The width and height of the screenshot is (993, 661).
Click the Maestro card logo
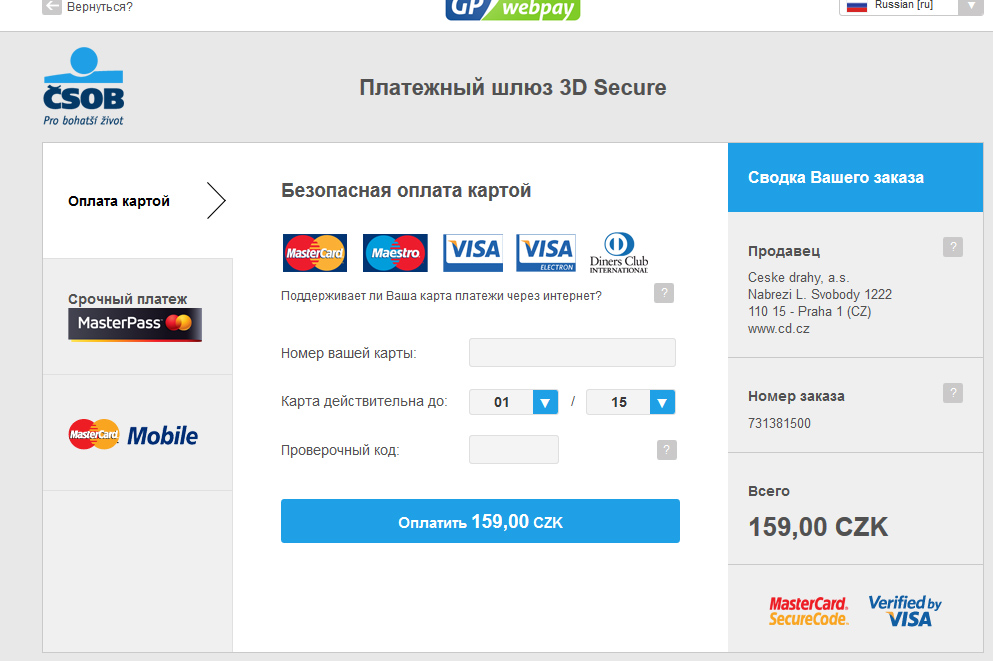(395, 253)
